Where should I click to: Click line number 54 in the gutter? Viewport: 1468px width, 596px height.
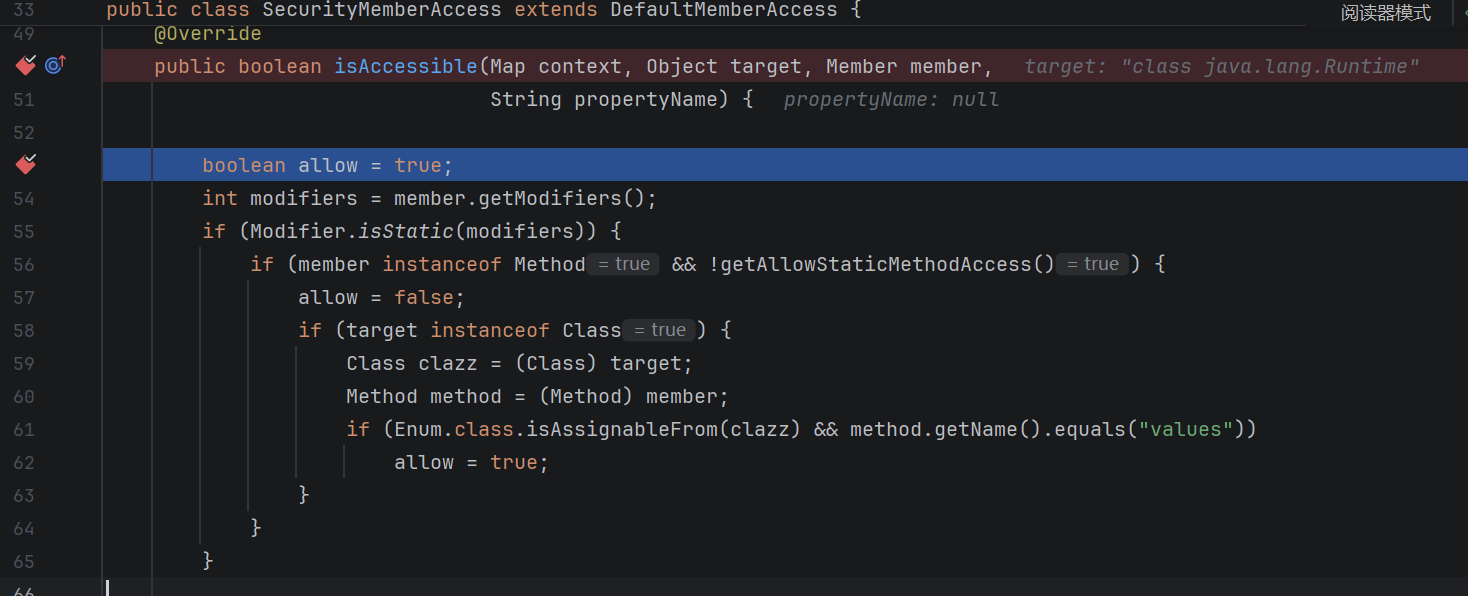click(24, 199)
